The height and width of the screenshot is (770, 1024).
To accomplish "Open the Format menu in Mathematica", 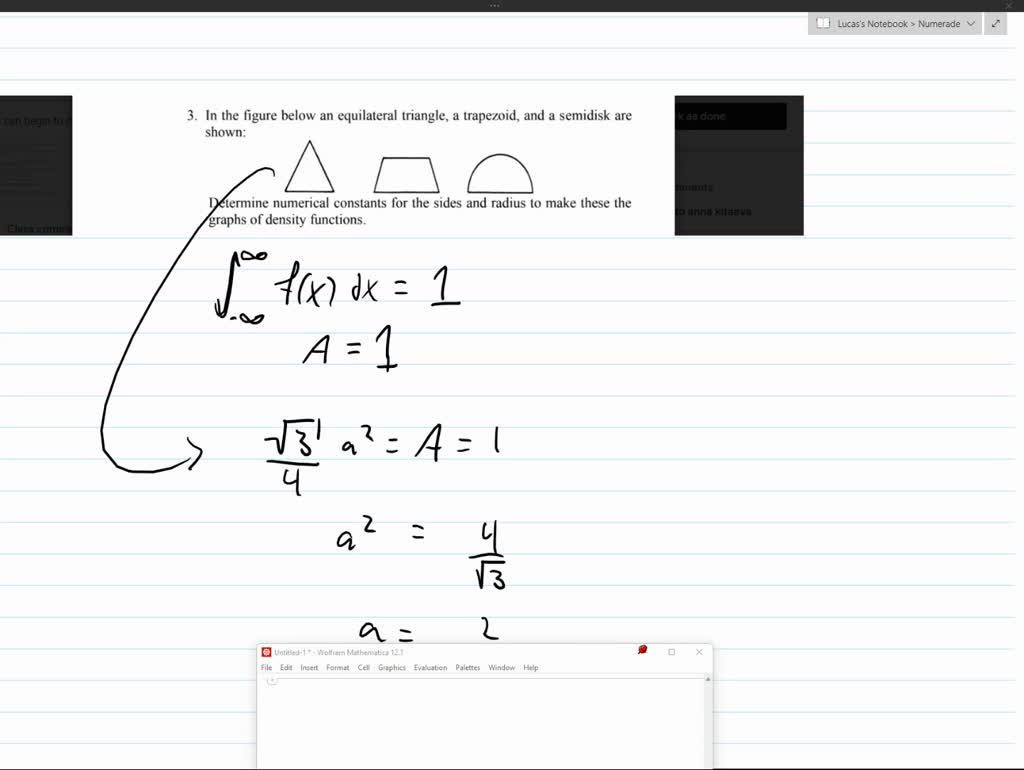I will click(337, 667).
